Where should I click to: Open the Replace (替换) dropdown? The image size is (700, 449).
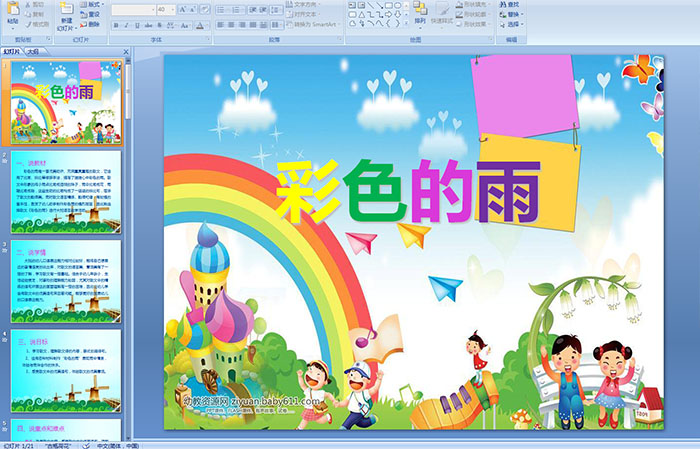[x=512, y=14]
